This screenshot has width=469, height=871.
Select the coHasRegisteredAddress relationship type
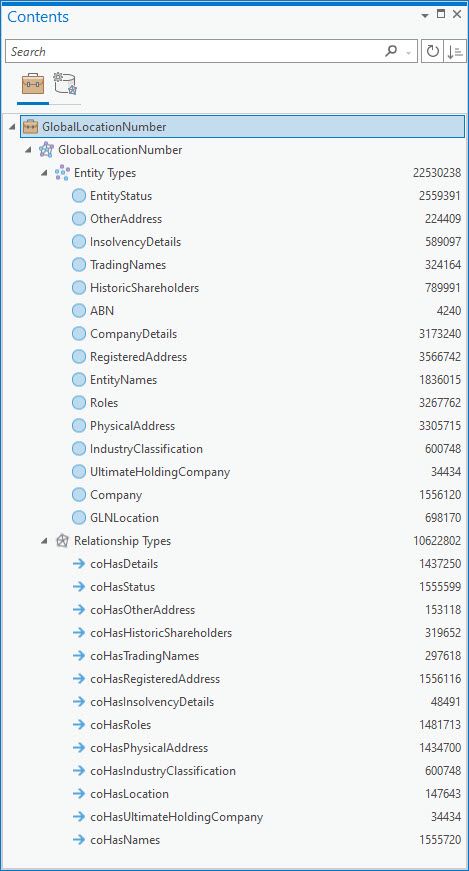155,679
